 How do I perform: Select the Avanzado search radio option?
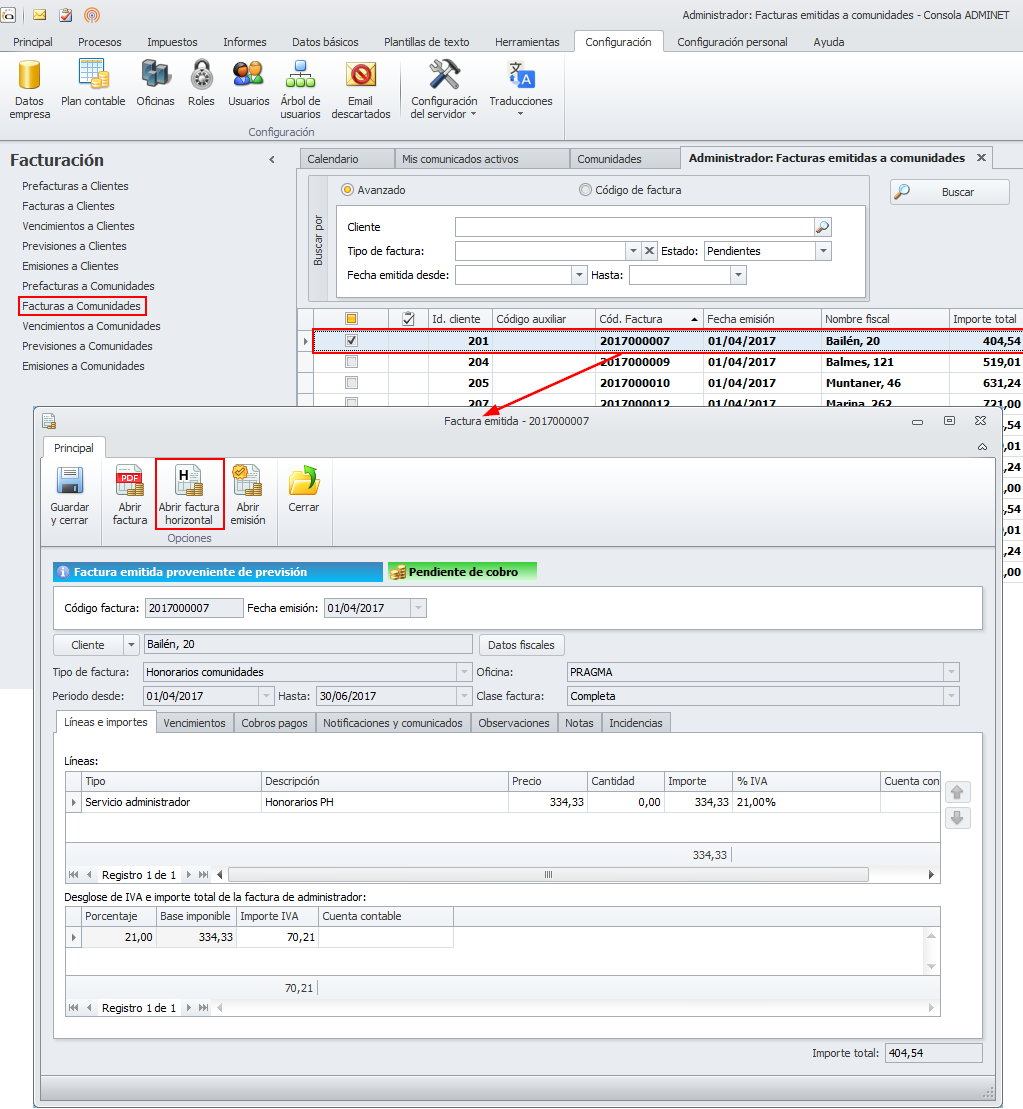pyautogui.click(x=348, y=190)
